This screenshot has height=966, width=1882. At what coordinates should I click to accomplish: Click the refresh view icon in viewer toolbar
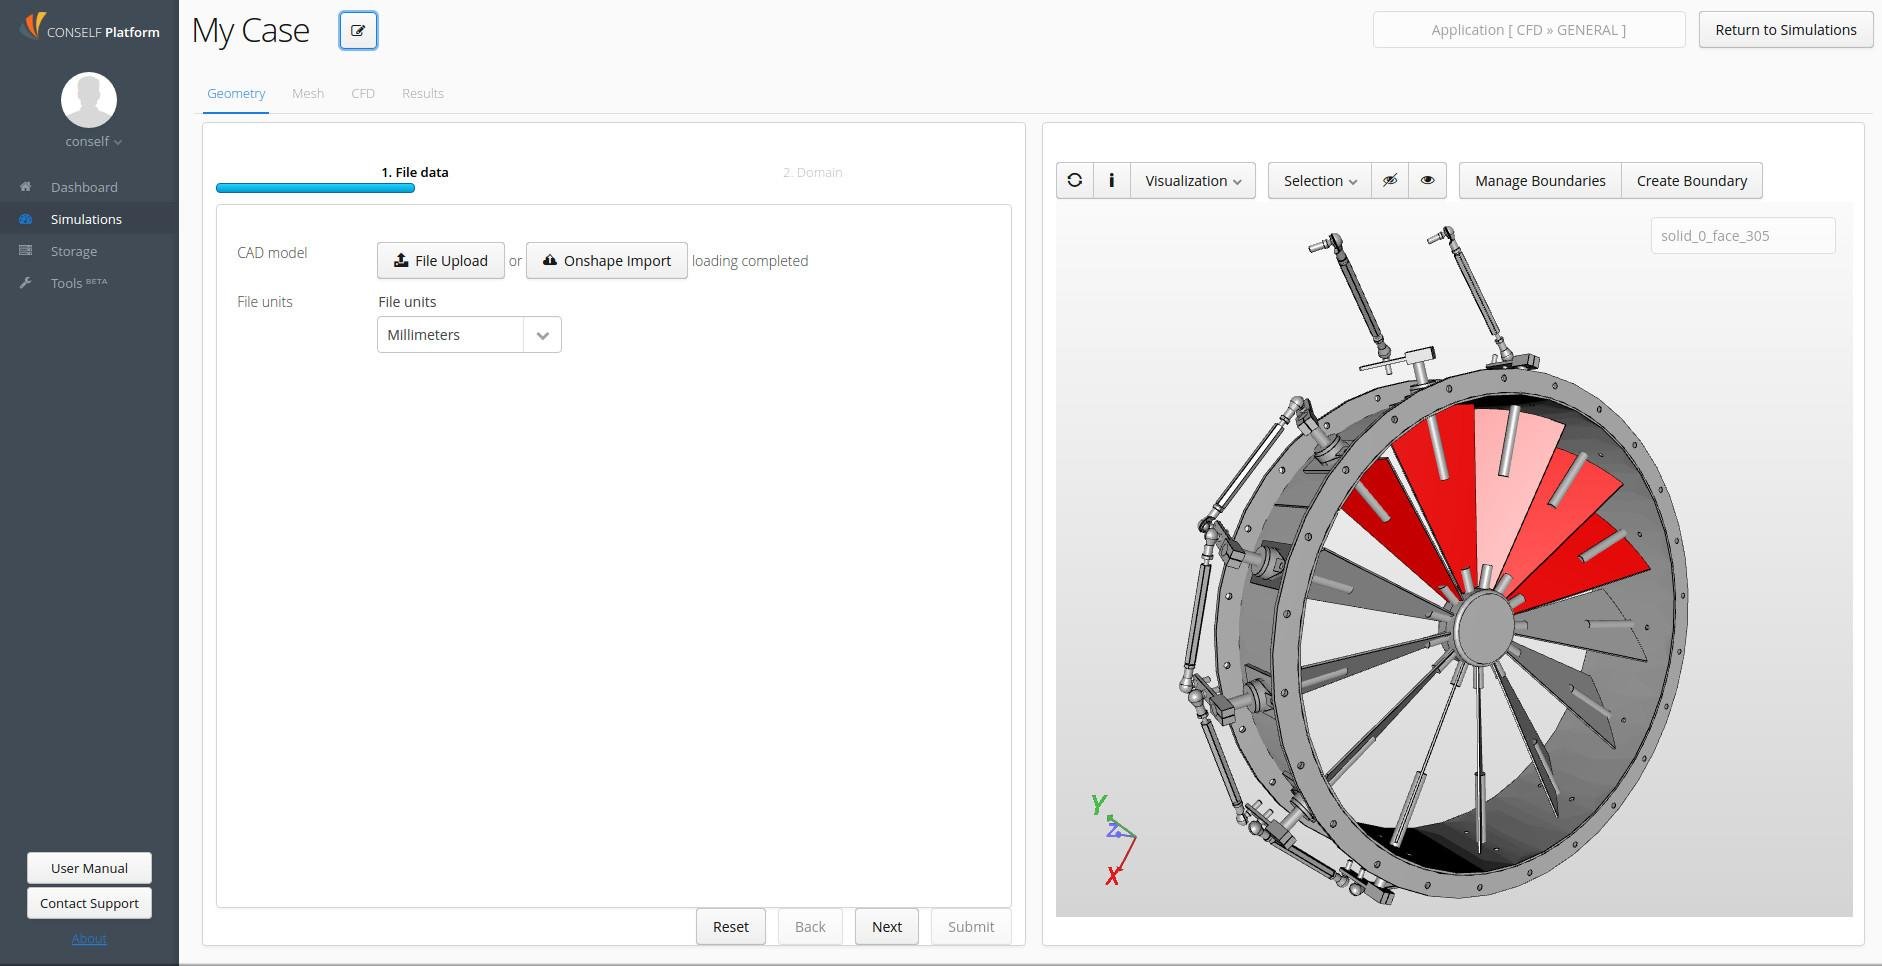click(1074, 181)
